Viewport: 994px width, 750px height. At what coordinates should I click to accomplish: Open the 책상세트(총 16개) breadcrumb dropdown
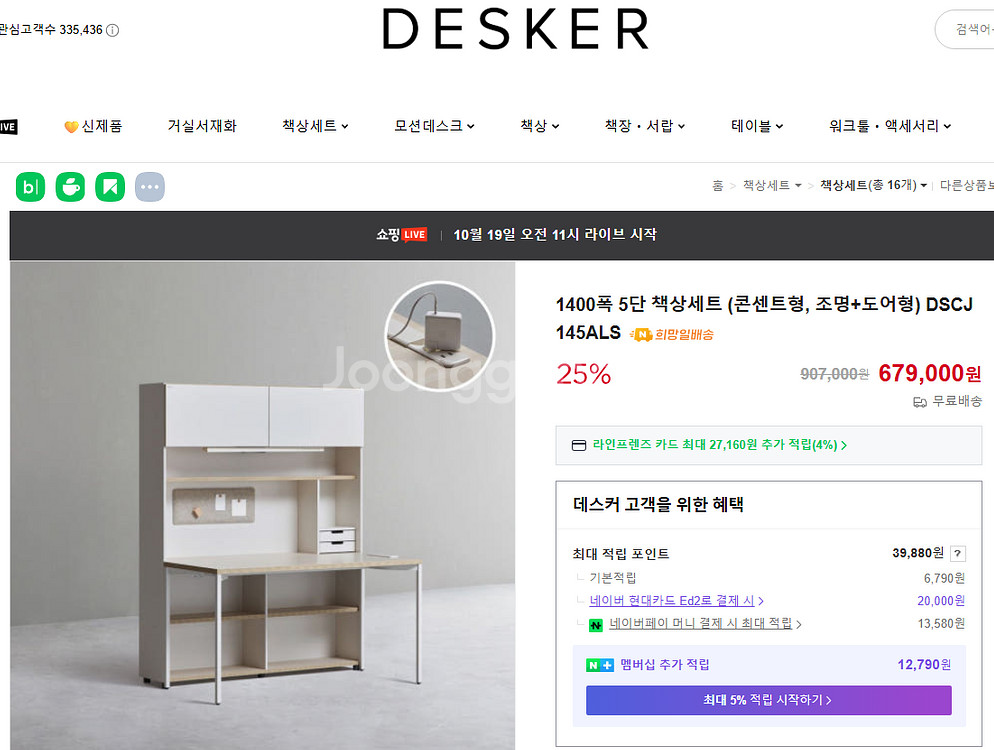click(x=874, y=185)
